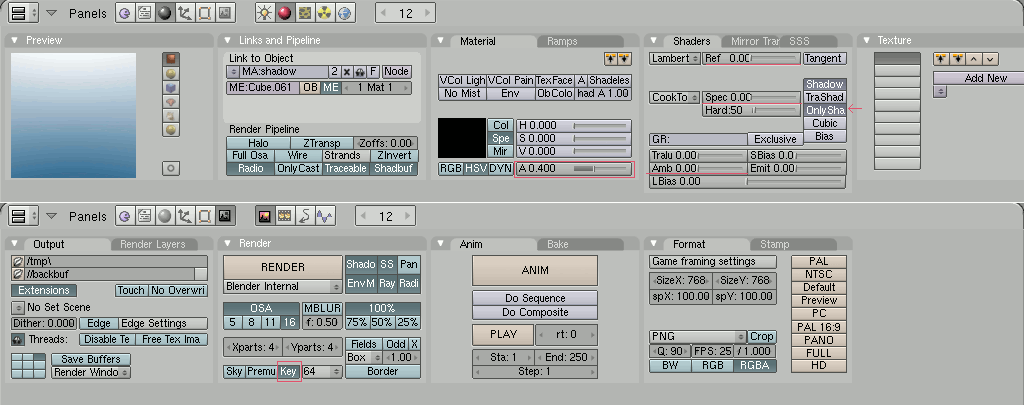The width and height of the screenshot is (1024, 405).
Task: Open Logic context in the top header
Action: click(x=124, y=13)
